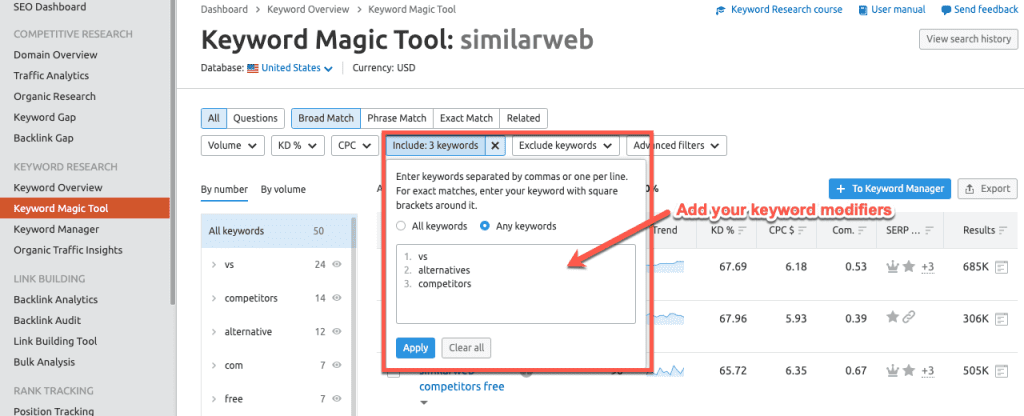The height and width of the screenshot is (416, 1024).
Task: Open the Volume filter dropdown
Action: click(x=232, y=145)
